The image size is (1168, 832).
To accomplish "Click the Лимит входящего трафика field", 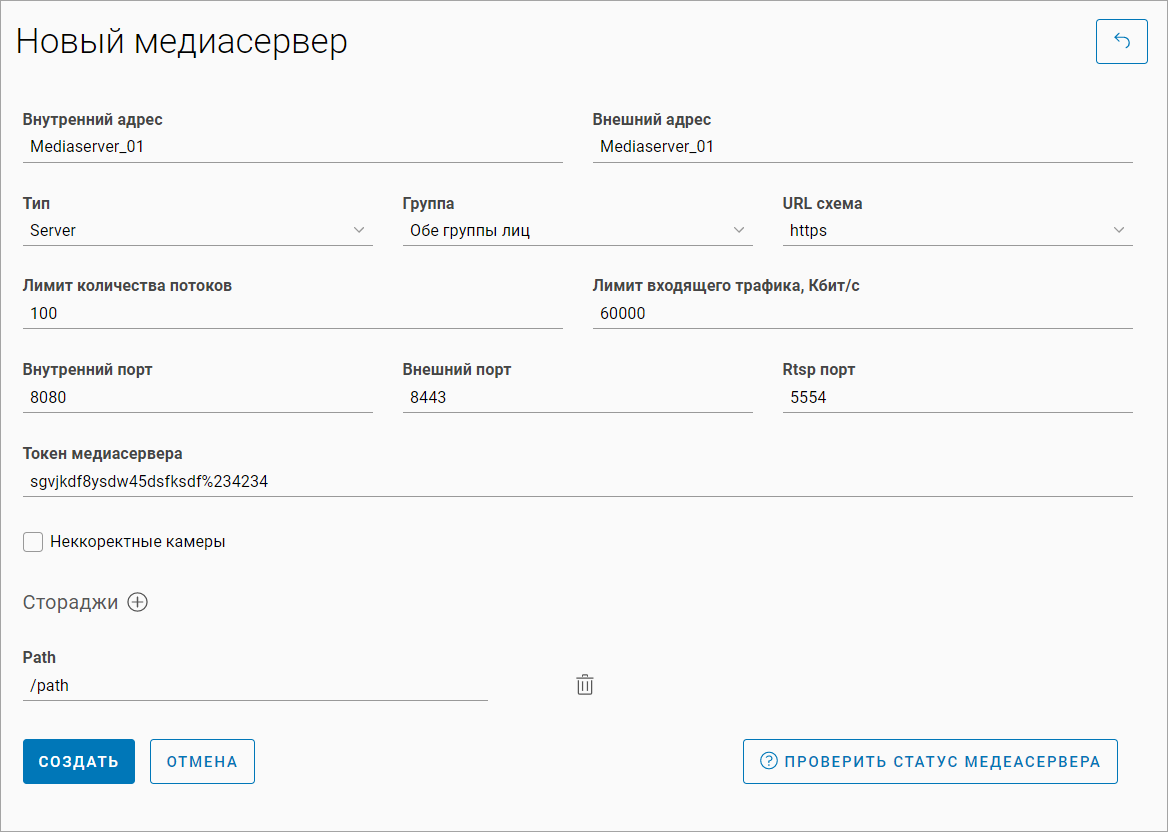I will point(862,313).
